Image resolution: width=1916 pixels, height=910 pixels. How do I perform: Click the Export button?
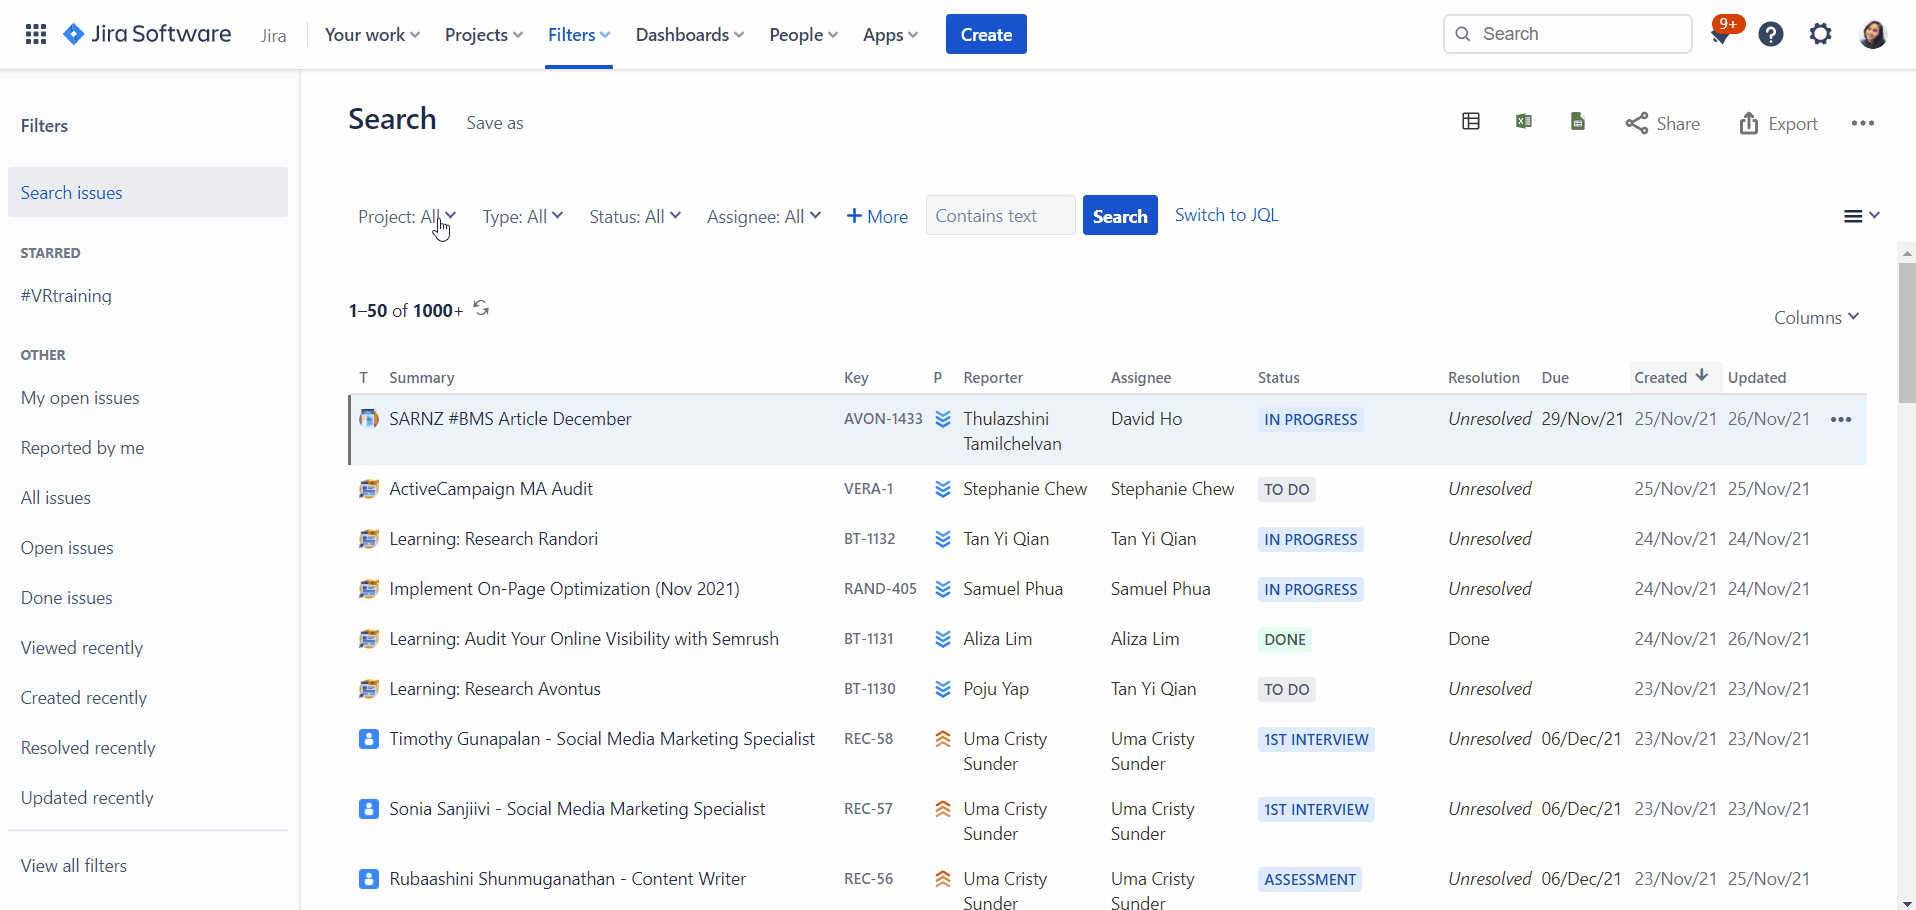1778,123
